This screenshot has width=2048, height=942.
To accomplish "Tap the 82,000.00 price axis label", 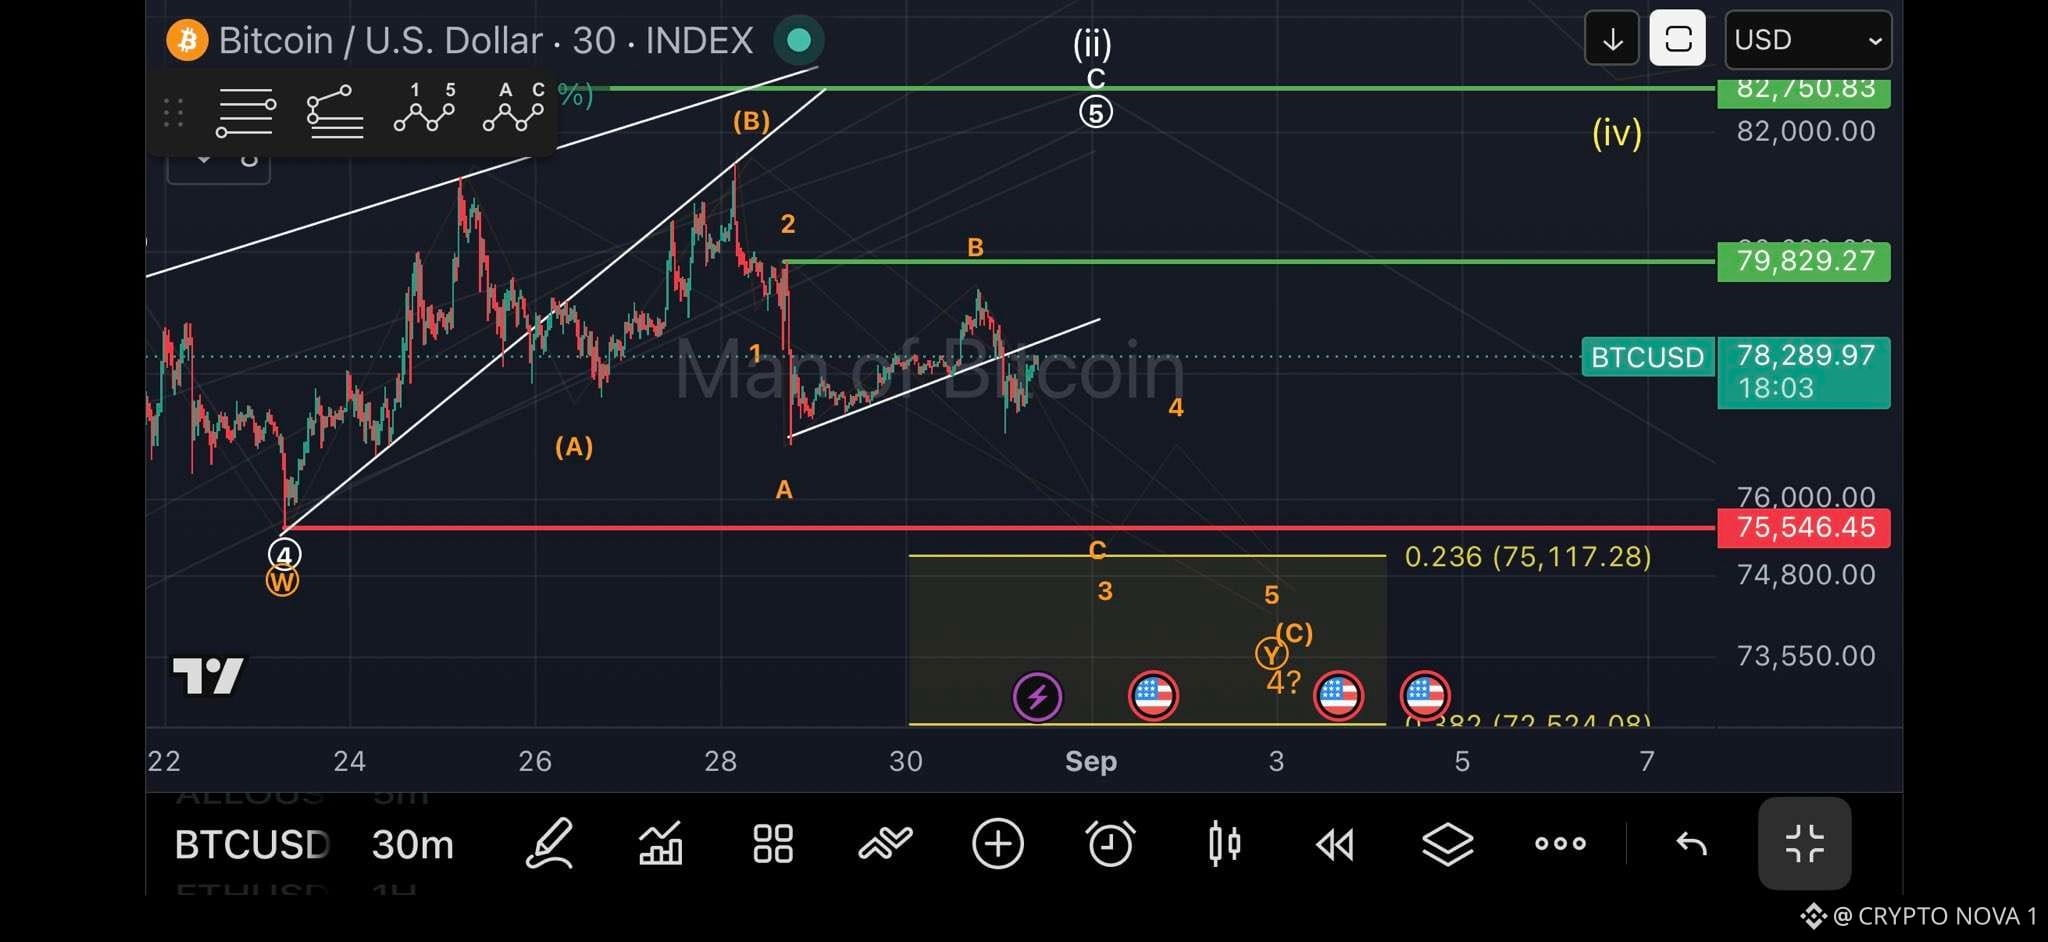I will 1806,131.
